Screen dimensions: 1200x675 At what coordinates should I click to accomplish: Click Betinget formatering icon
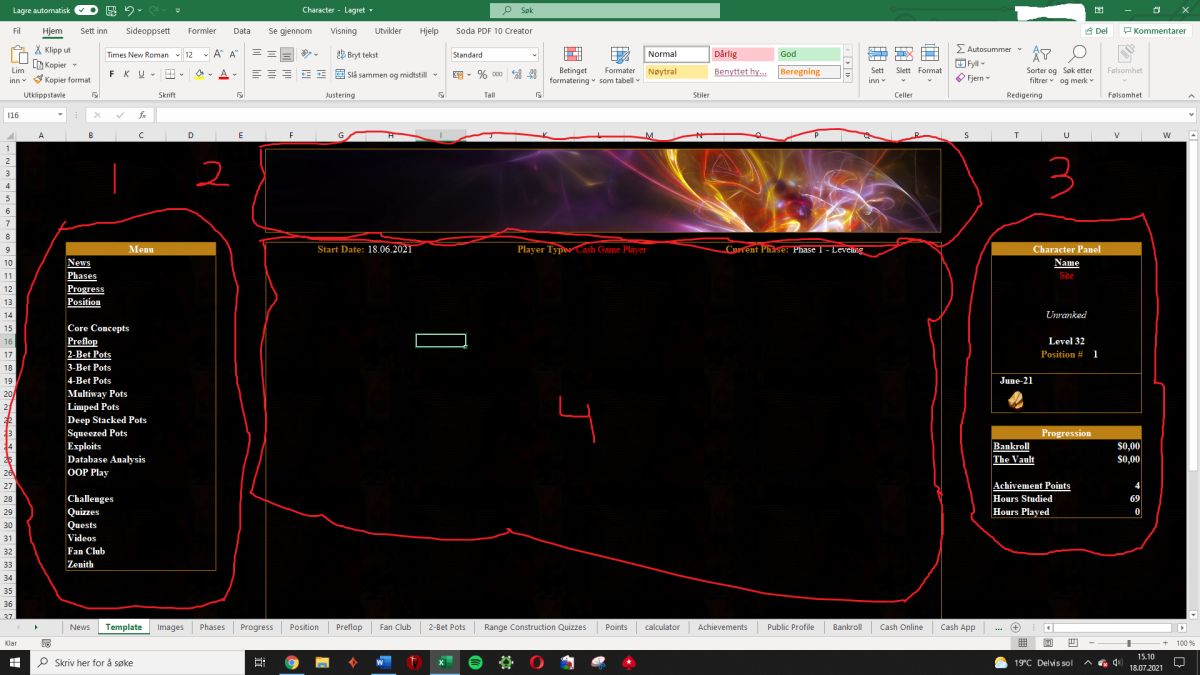pyautogui.click(x=573, y=55)
